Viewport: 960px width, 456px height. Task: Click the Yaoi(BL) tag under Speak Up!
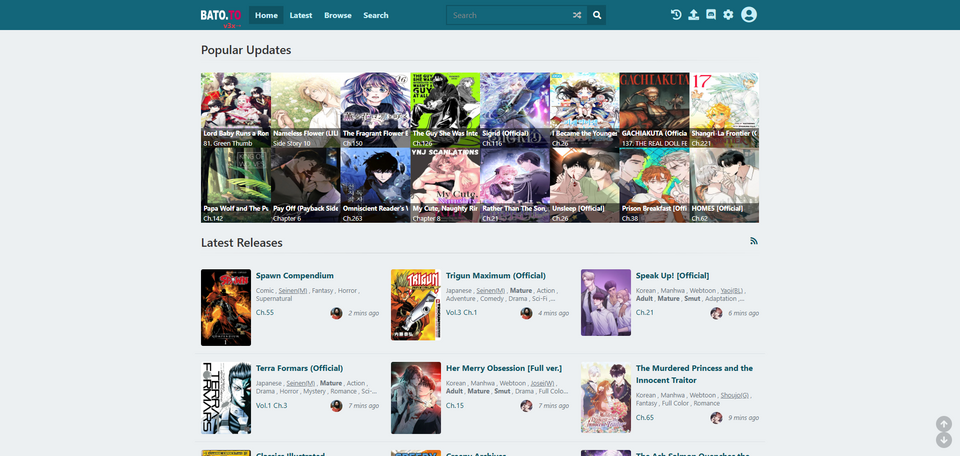pyautogui.click(x=733, y=291)
